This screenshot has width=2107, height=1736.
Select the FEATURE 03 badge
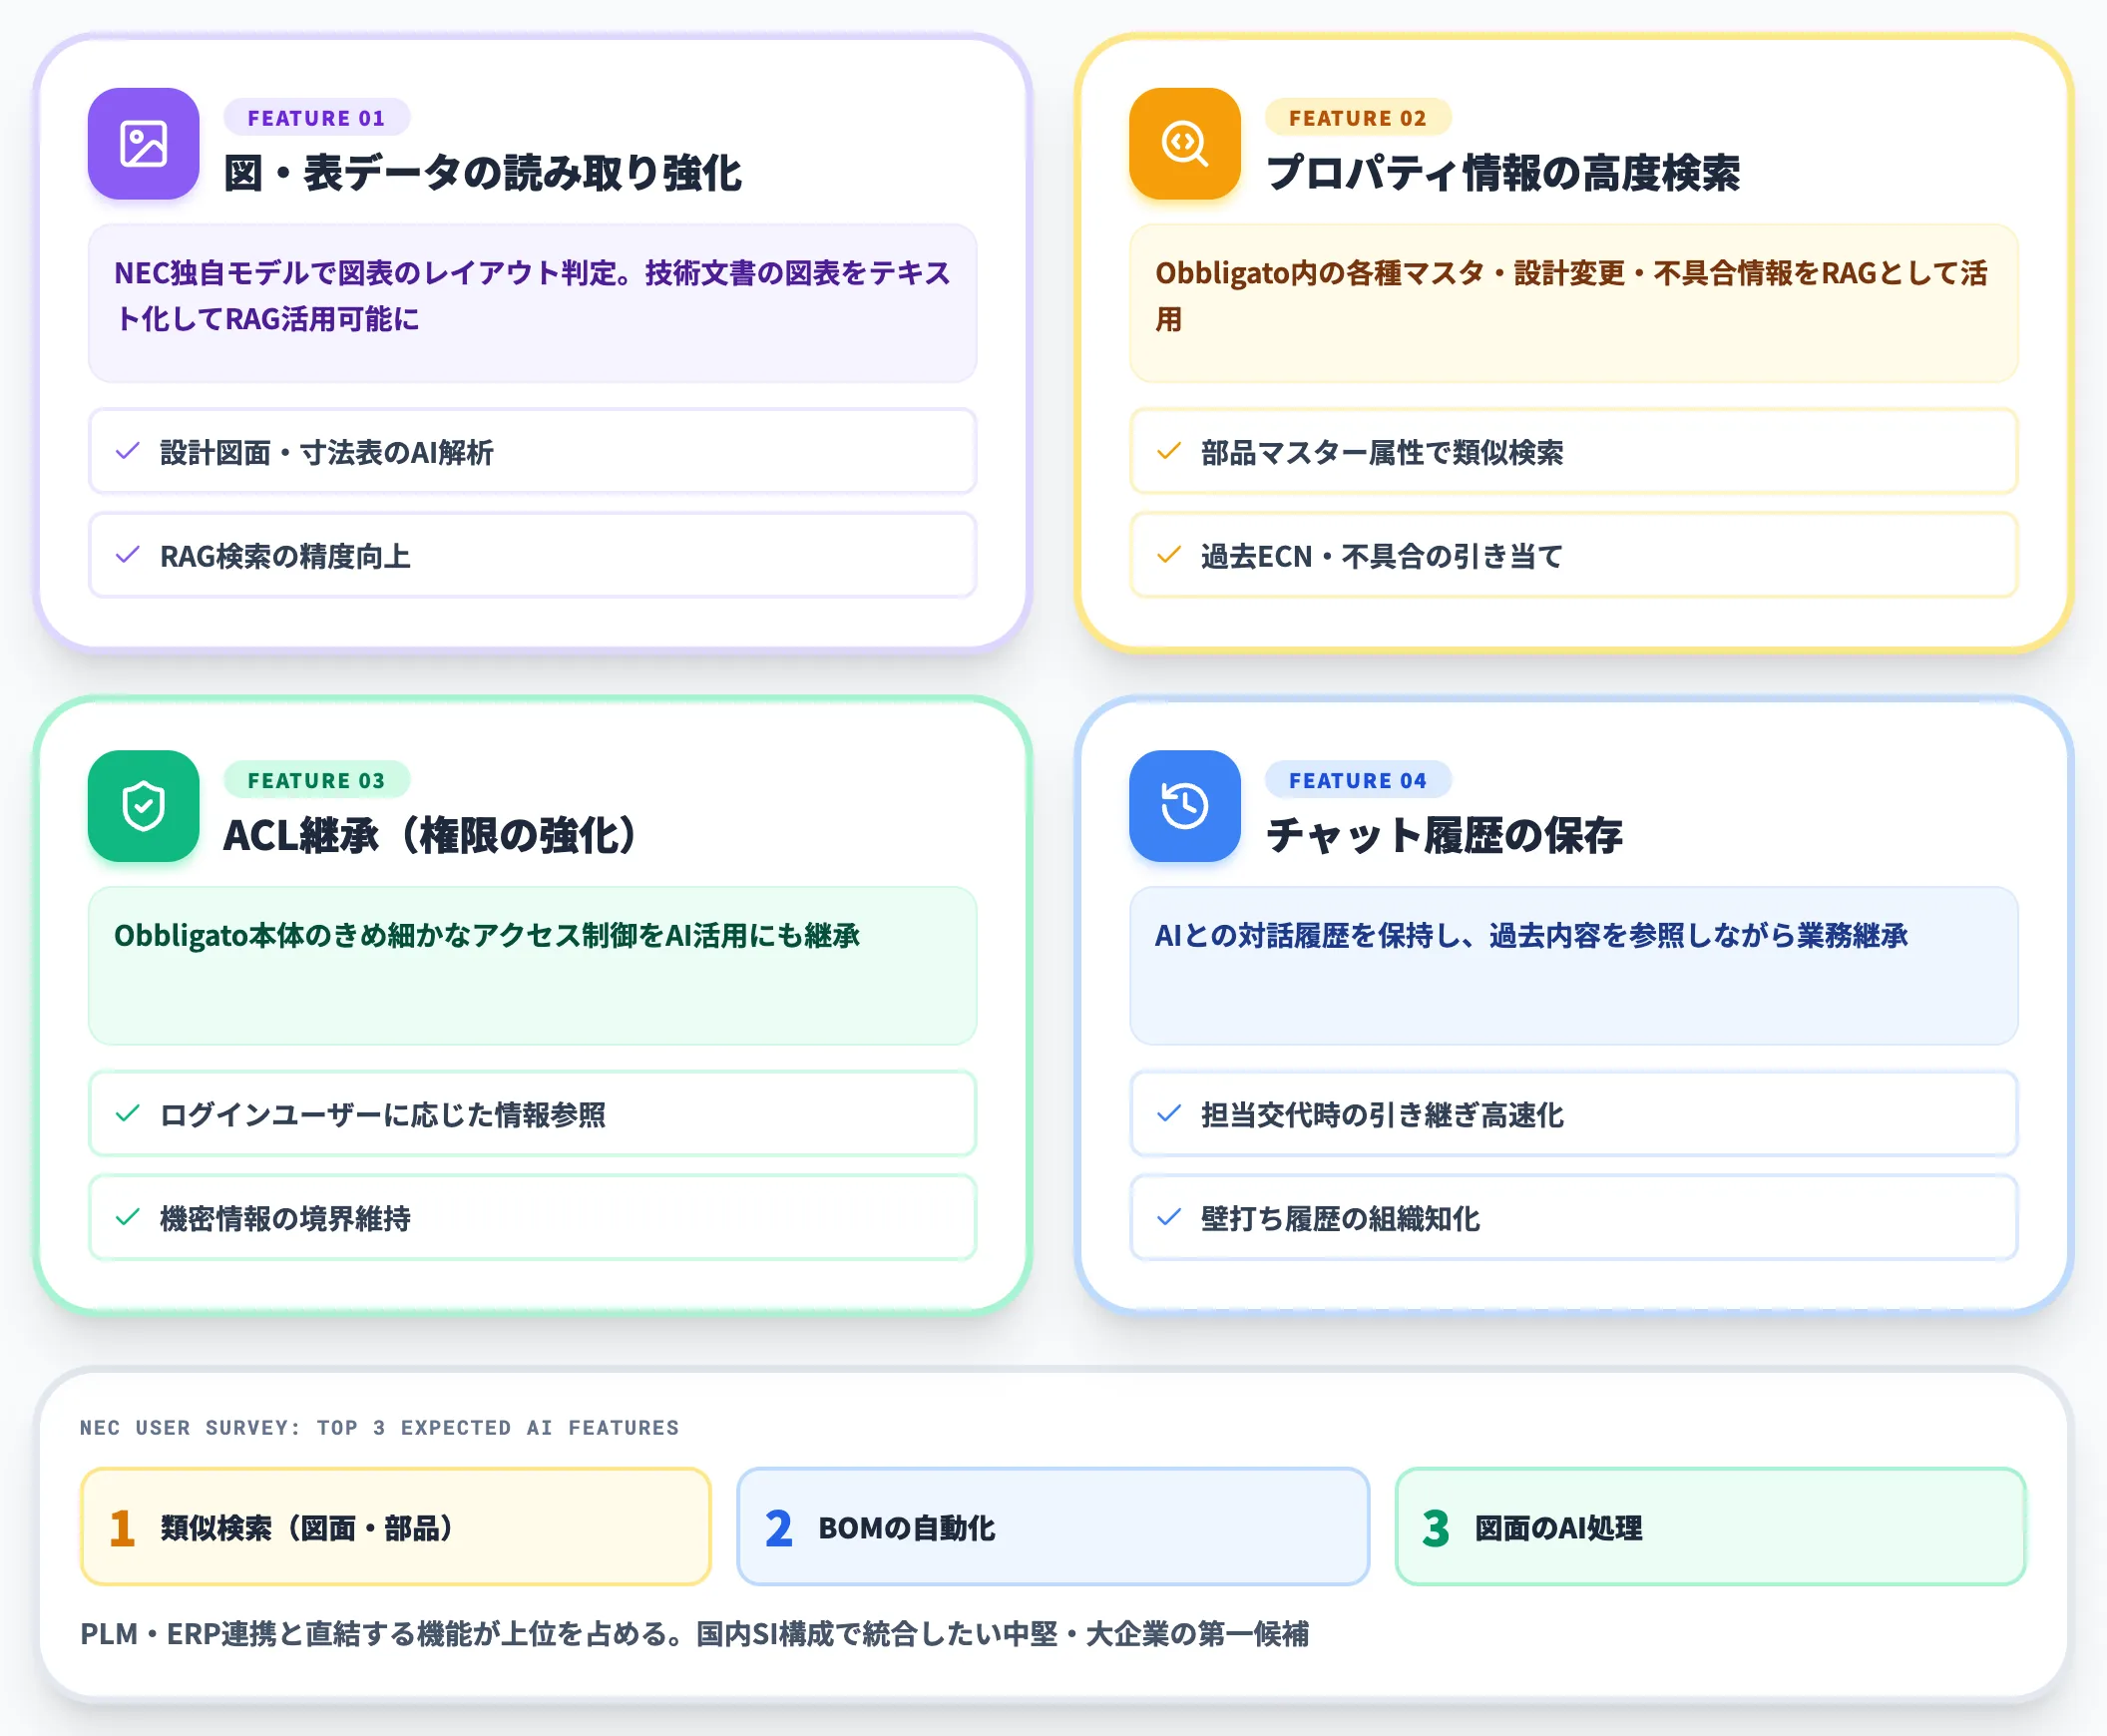pos(316,780)
